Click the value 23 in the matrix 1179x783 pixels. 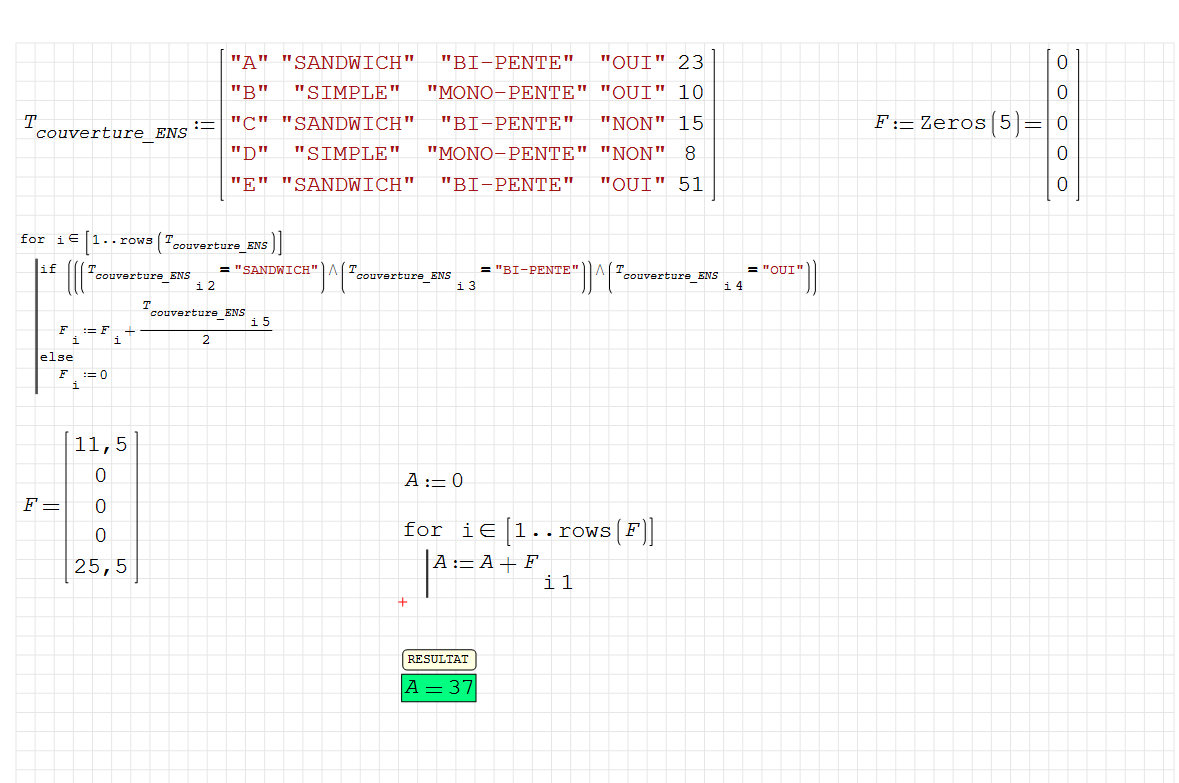(690, 63)
